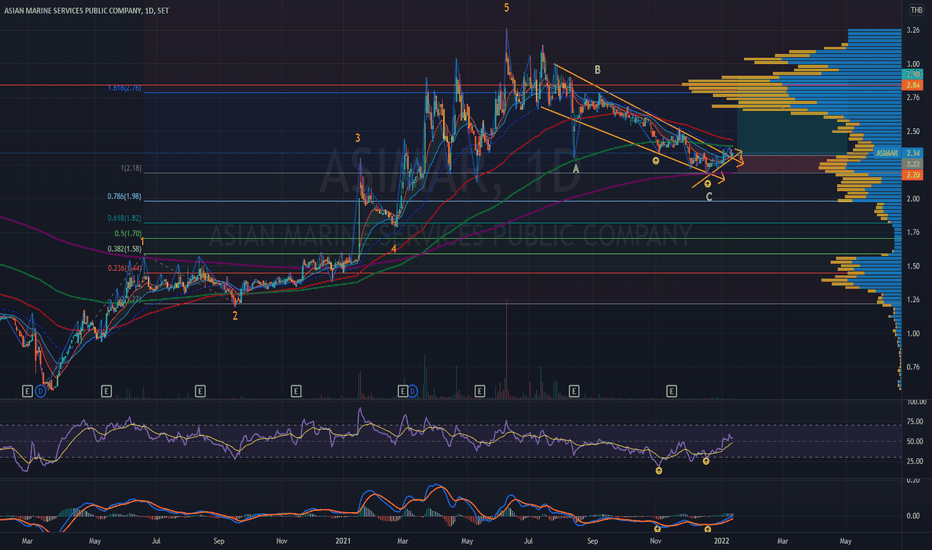Open the earnings E marker near May 2021
This screenshot has width=932, height=550.
point(480,391)
